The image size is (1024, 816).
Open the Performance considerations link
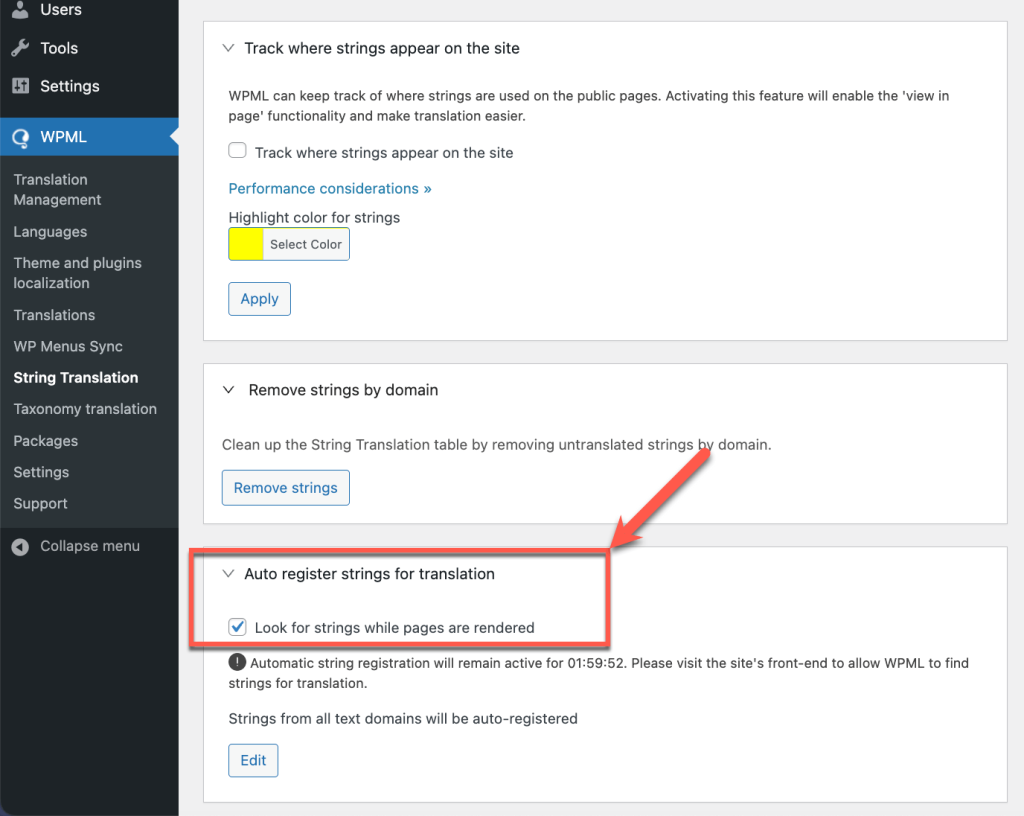pyautogui.click(x=330, y=188)
